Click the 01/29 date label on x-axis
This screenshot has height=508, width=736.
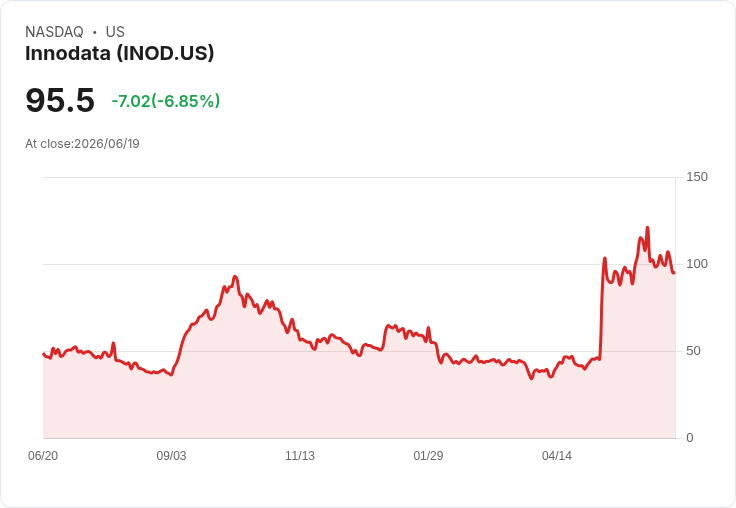point(428,455)
